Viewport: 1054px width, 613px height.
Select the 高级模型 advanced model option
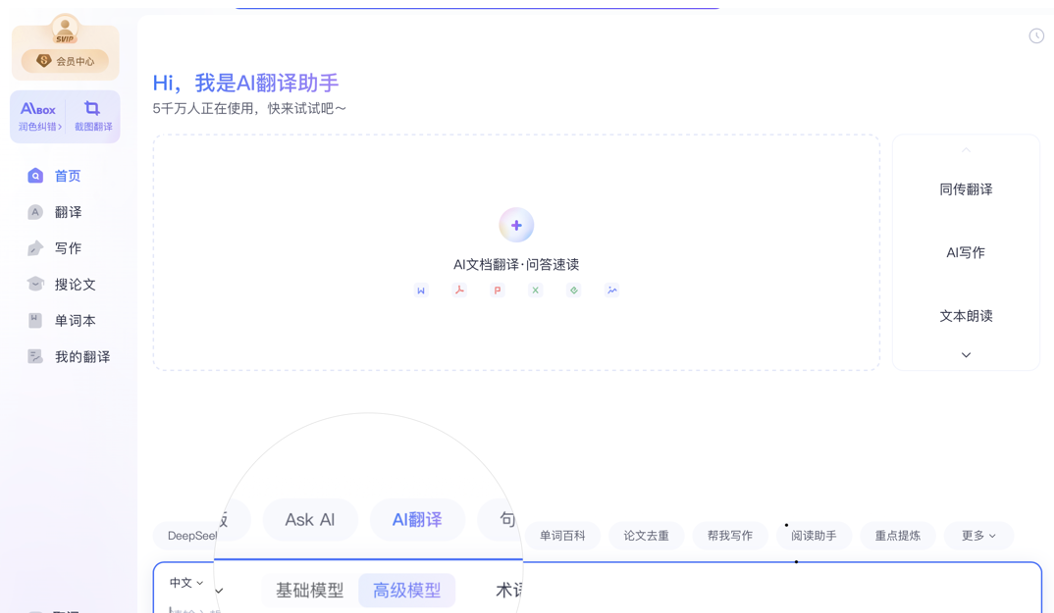pyautogui.click(x=406, y=590)
